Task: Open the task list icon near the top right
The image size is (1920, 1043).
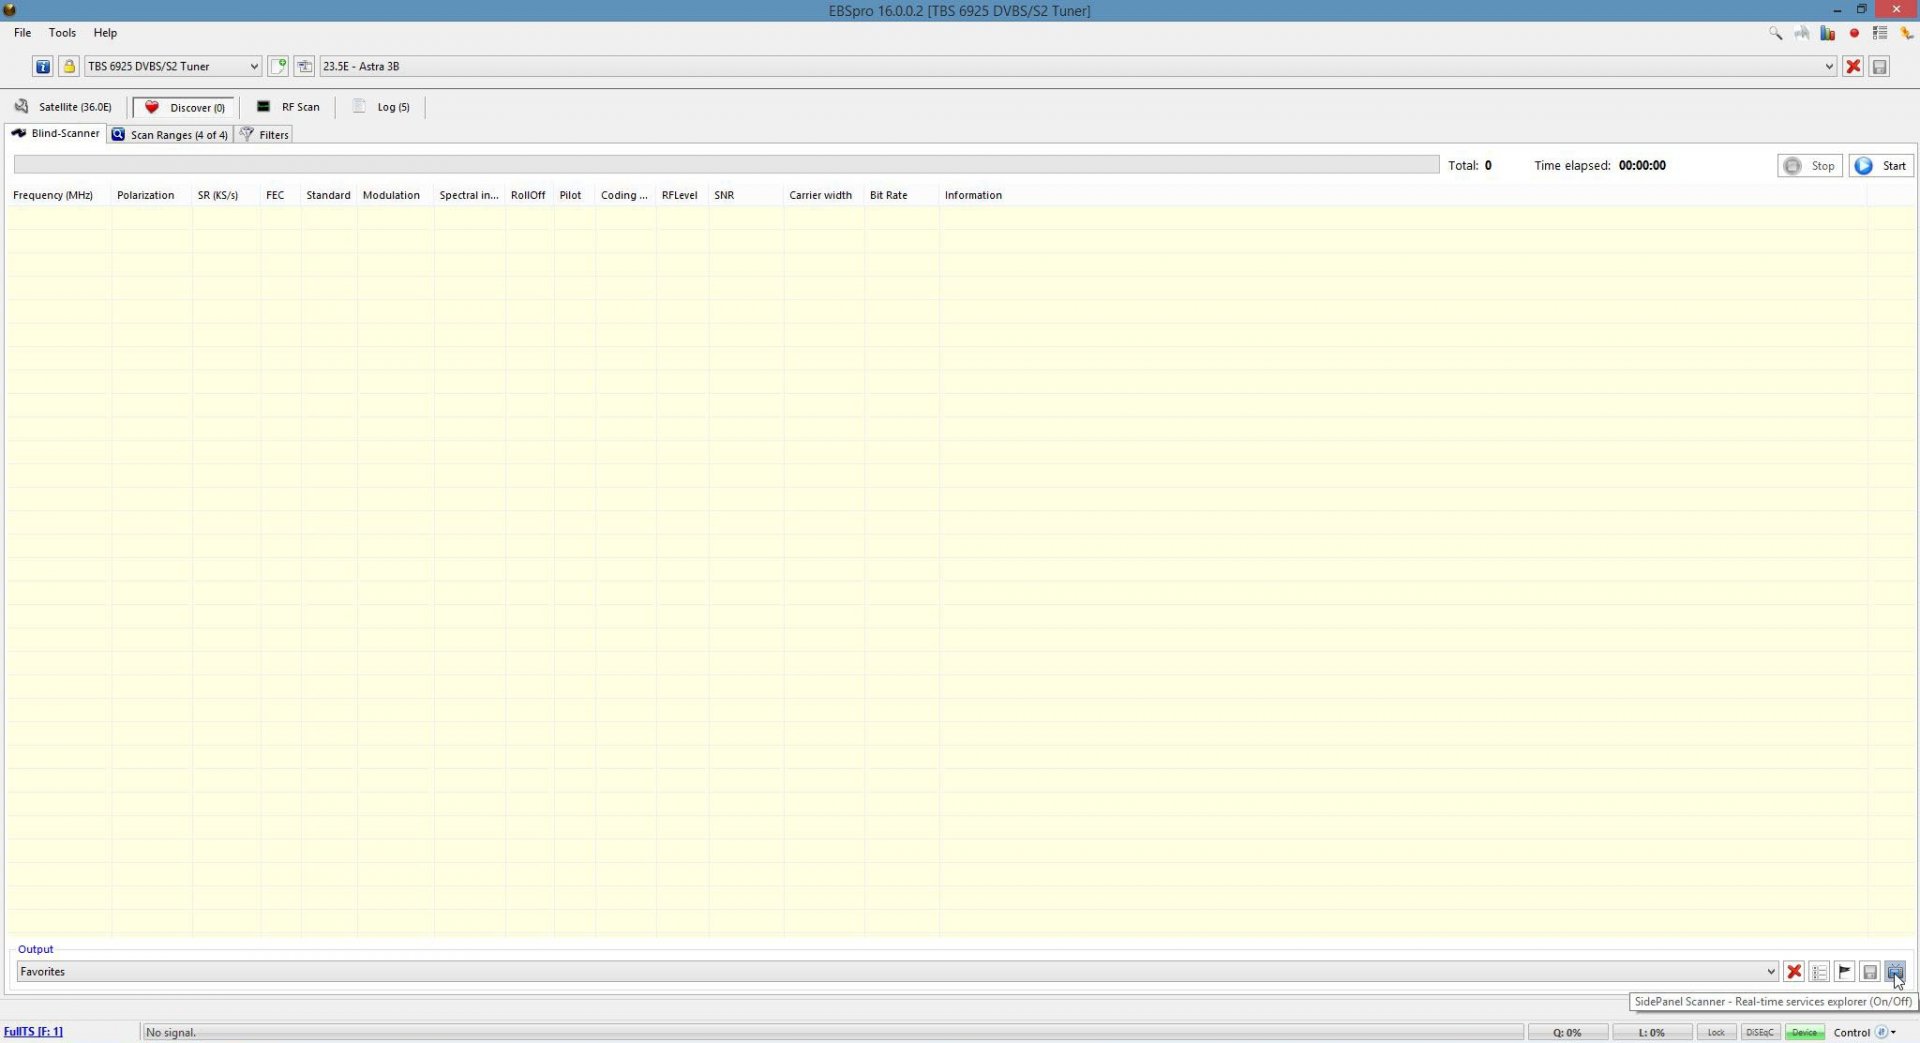Action: pyautogui.click(x=1880, y=33)
